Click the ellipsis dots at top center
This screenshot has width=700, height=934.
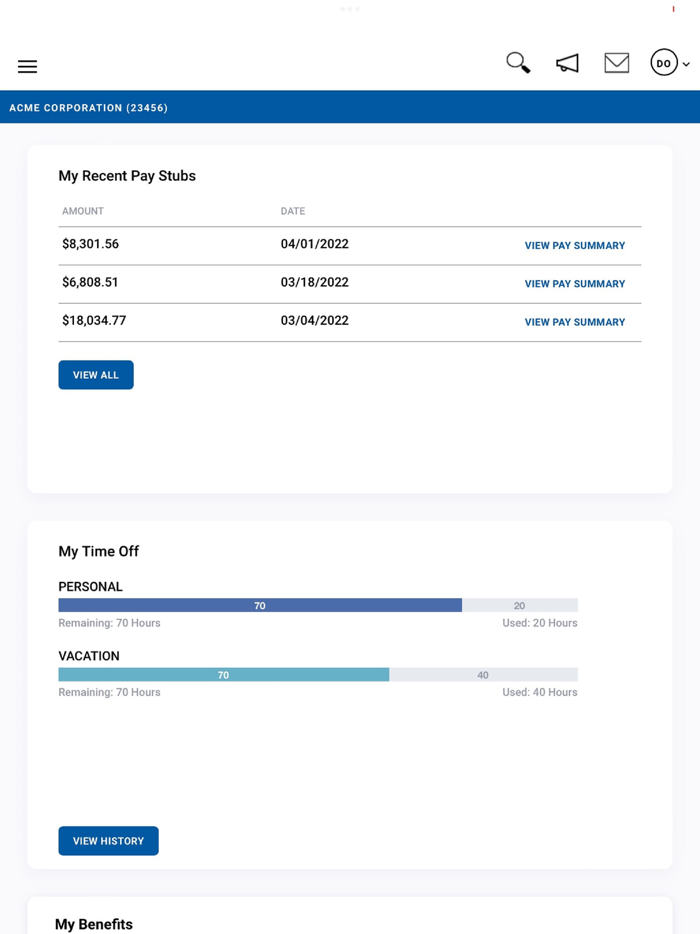click(x=350, y=8)
